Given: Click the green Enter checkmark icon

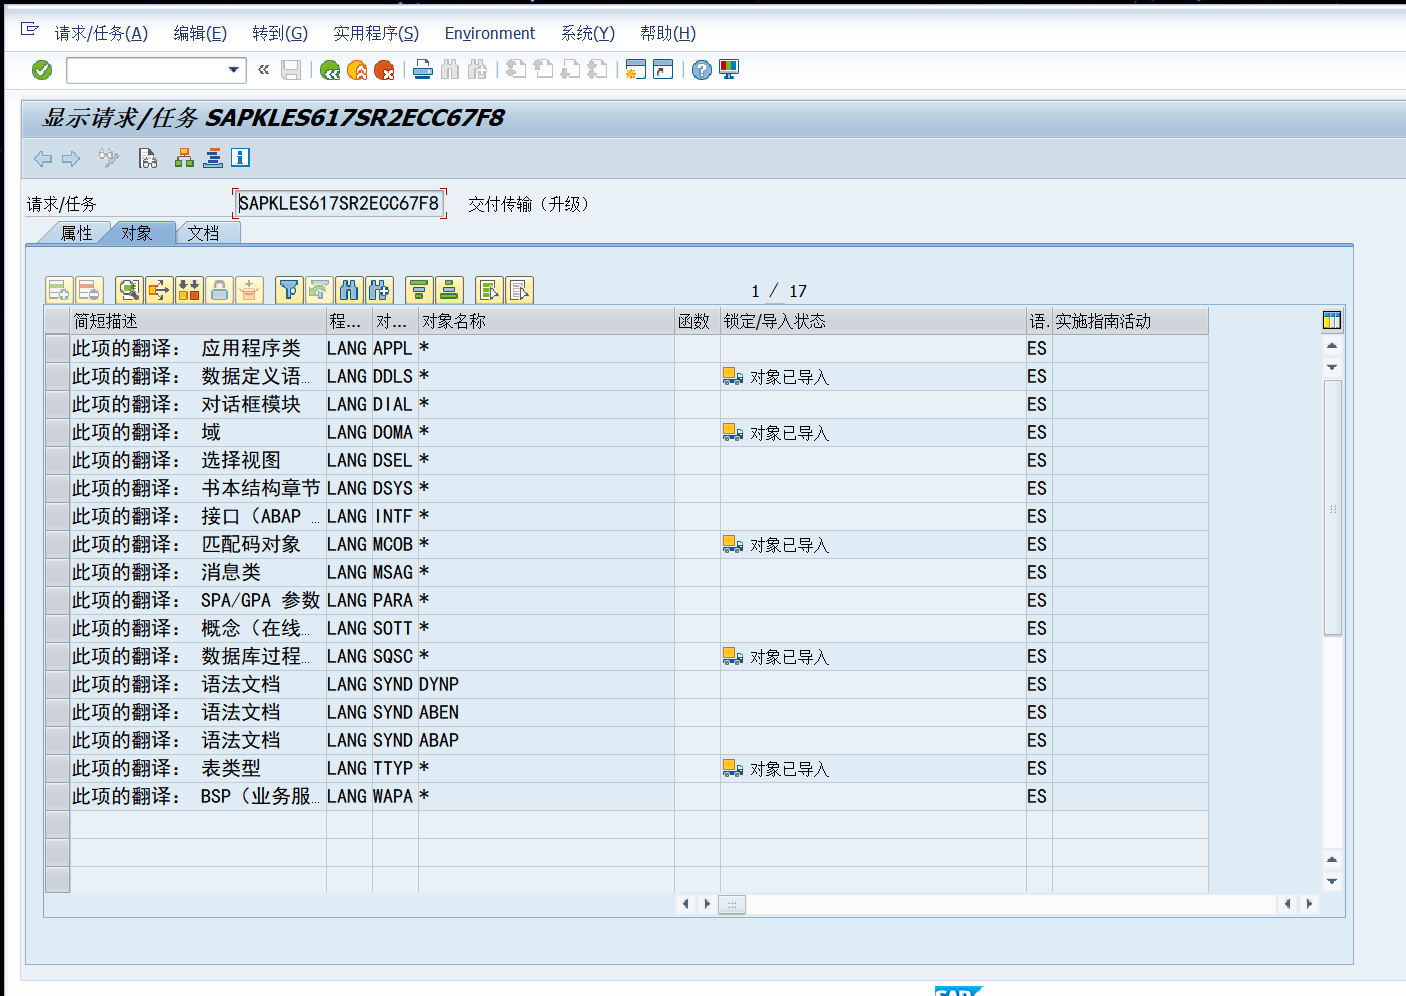Looking at the screenshot, I should (x=42, y=70).
